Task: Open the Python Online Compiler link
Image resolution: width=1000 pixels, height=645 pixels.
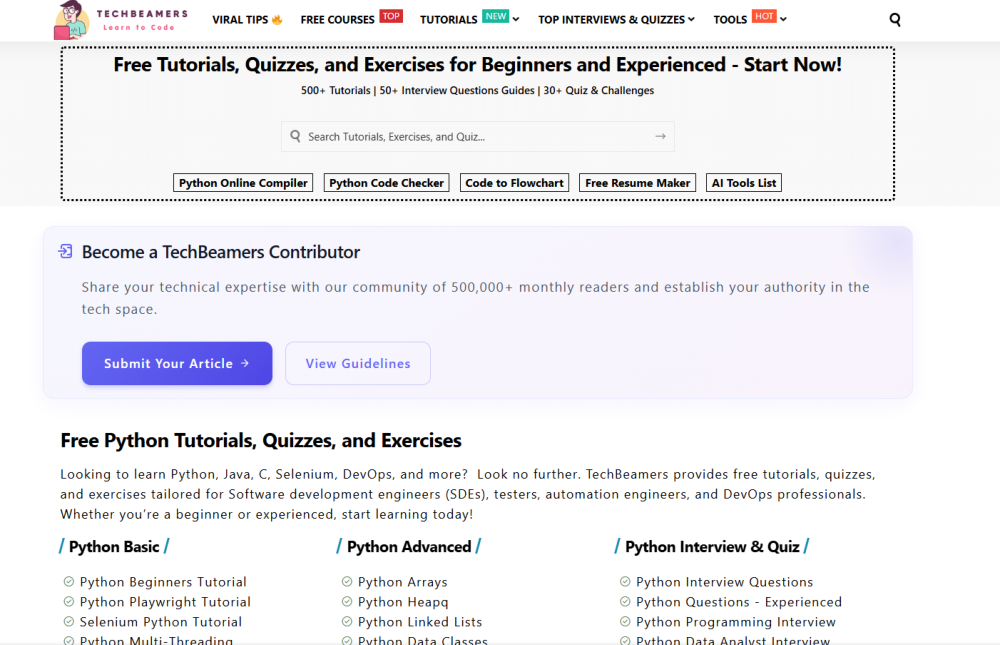Action: pos(243,183)
